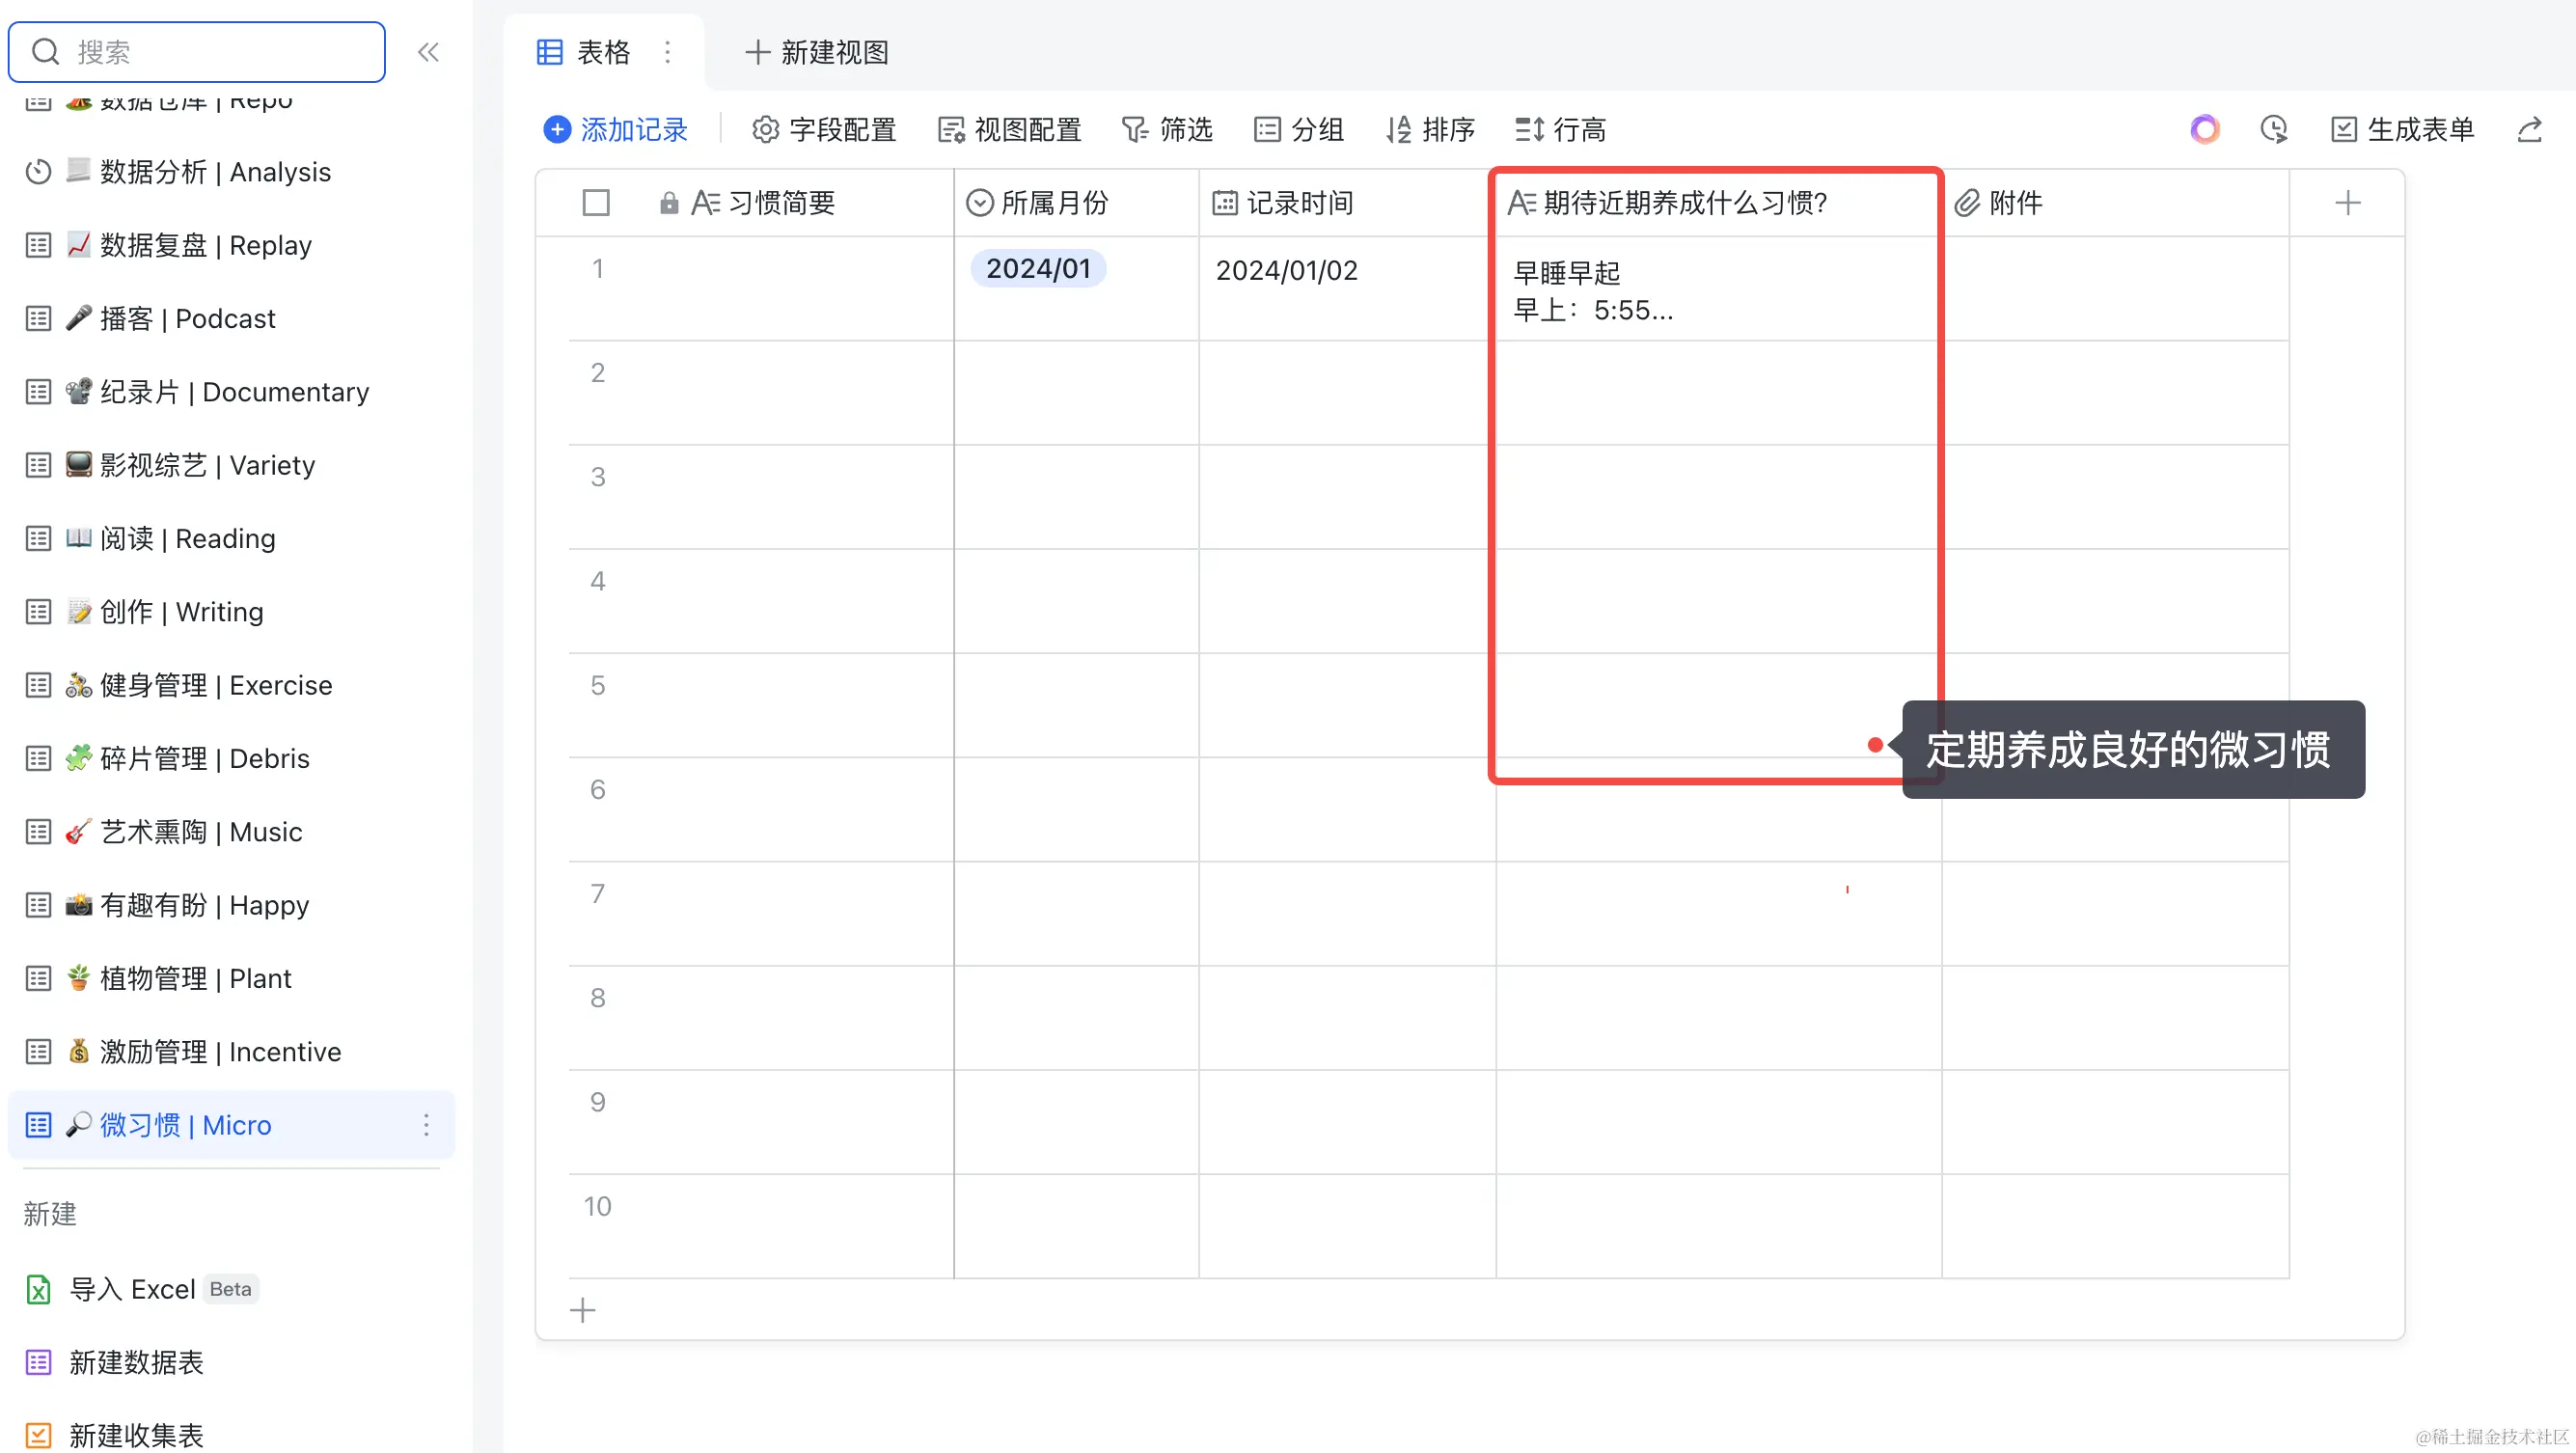The height and width of the screenshot is (1453, 2576).
Task: Click the share arrow icon top right
Action: point(2530,129)
